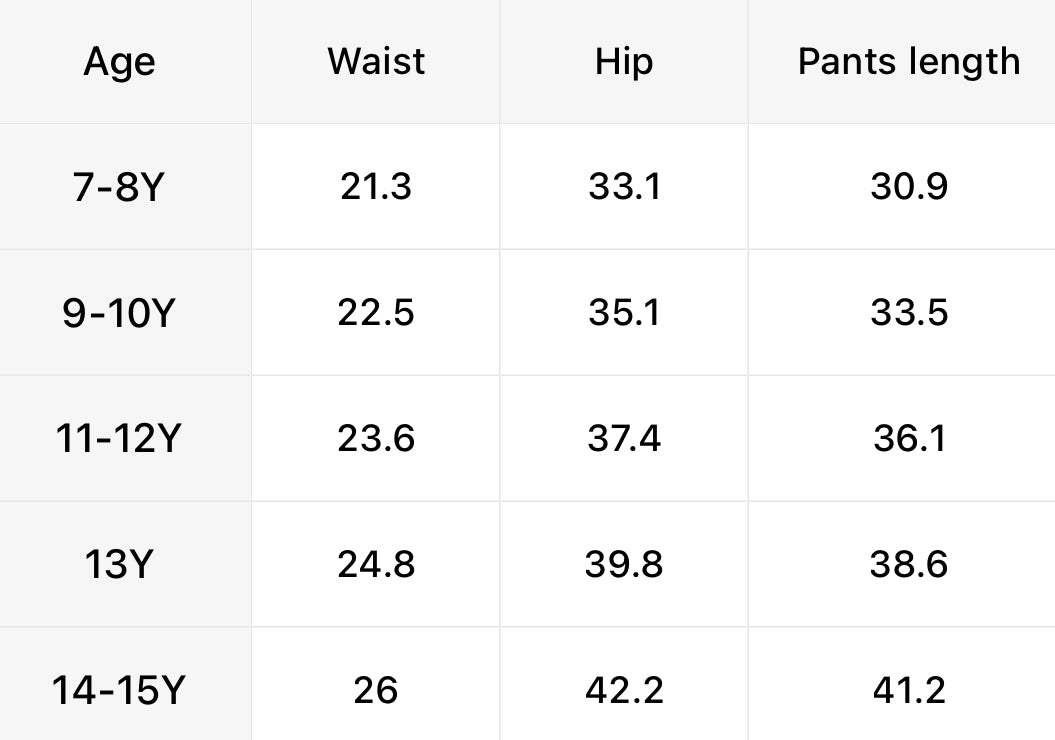The width and height of the screenshot is (1055, 740).
Task: Click pants length value 30.9
Action: tap(908, 187)
